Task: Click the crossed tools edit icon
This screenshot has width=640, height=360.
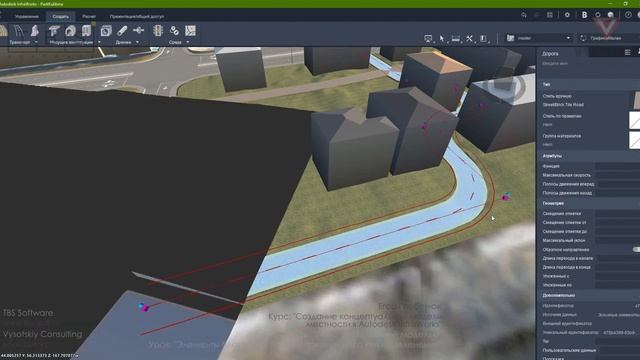Action: tap(469, 38)
